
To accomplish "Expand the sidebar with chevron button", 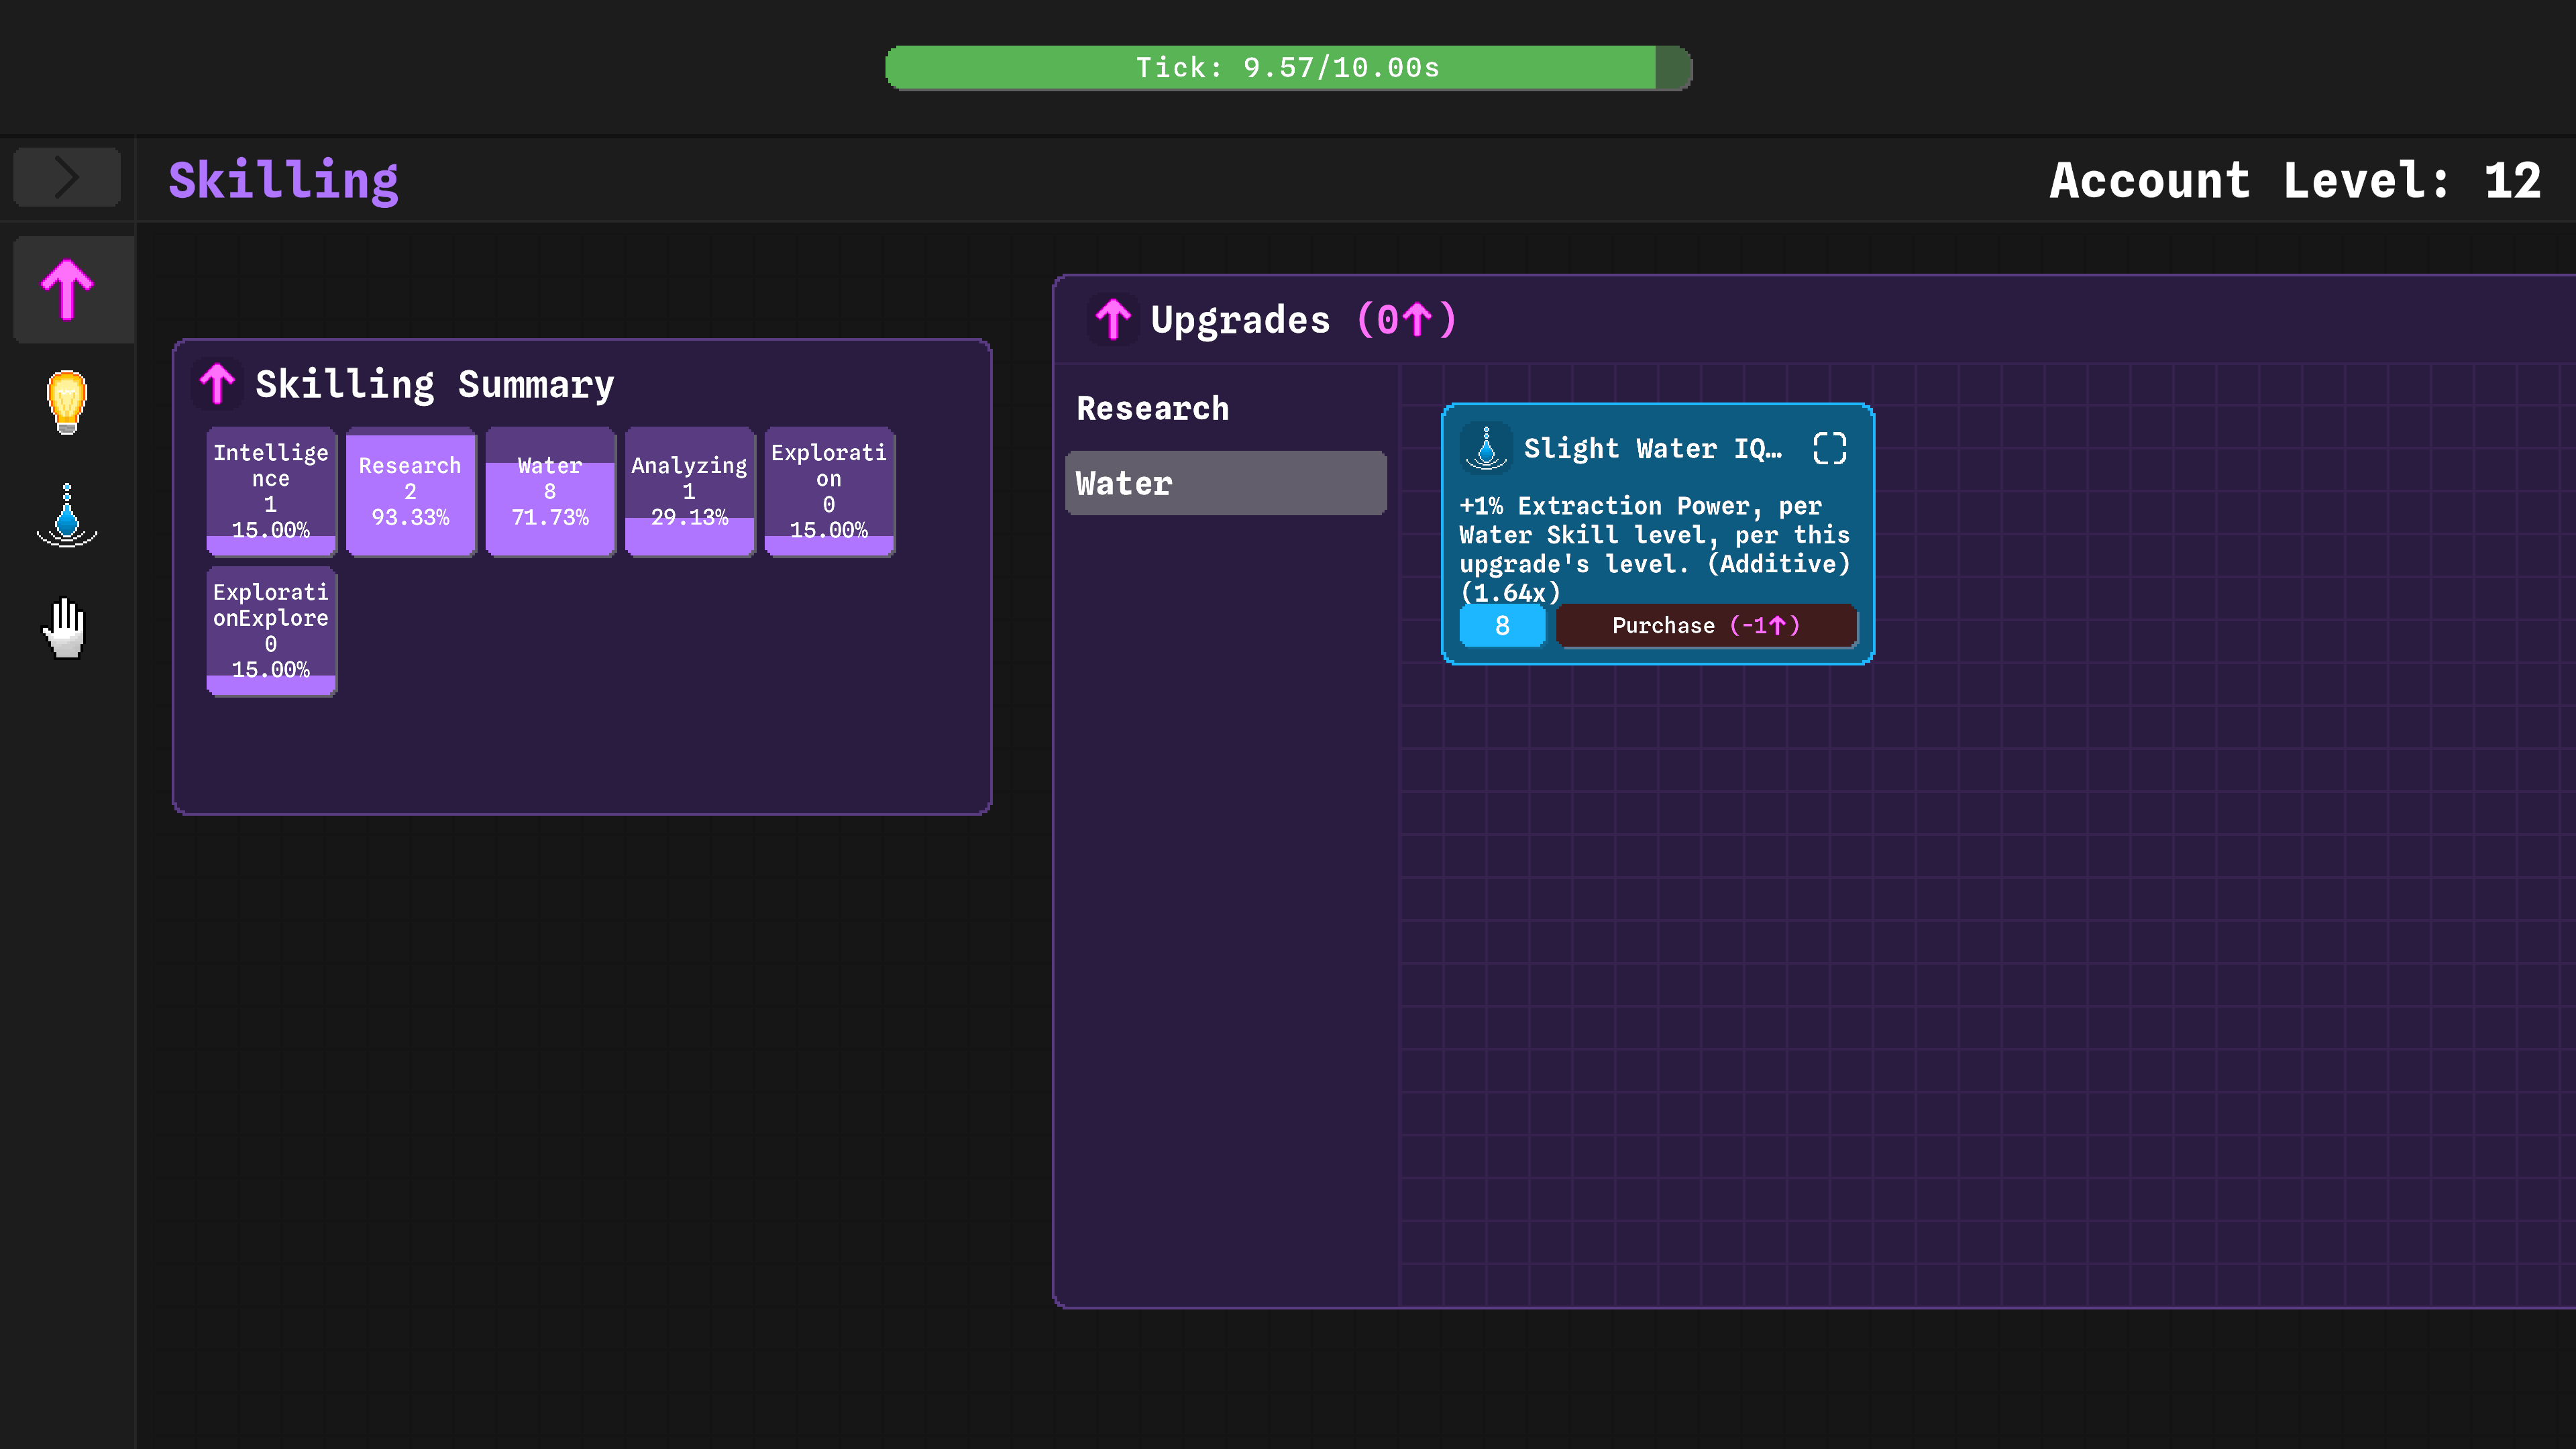I will (x=67, y=177).
